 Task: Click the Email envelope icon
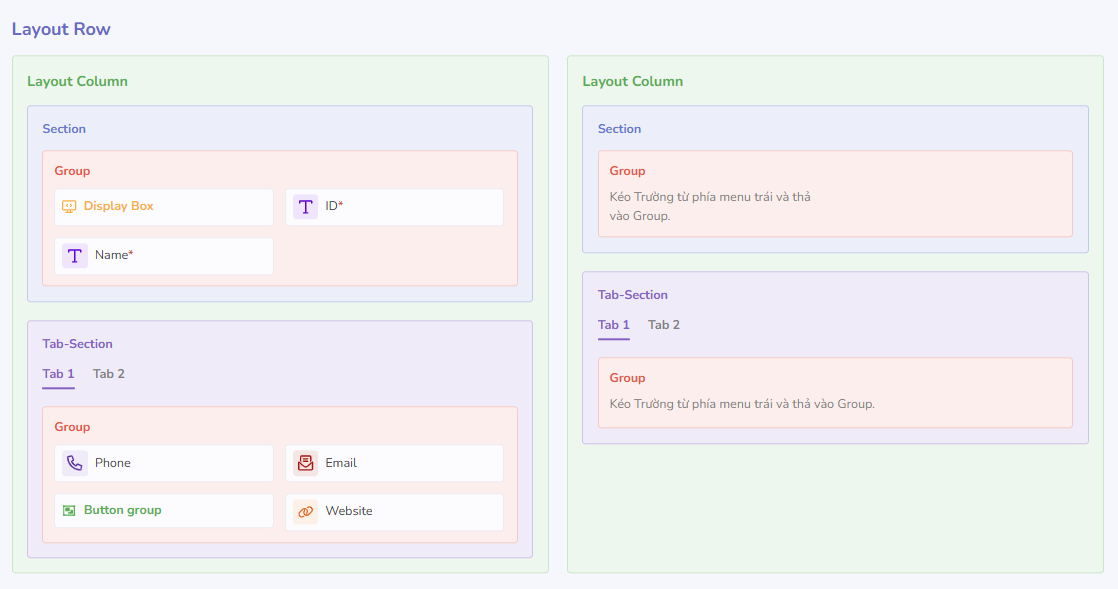coord(305,463)
